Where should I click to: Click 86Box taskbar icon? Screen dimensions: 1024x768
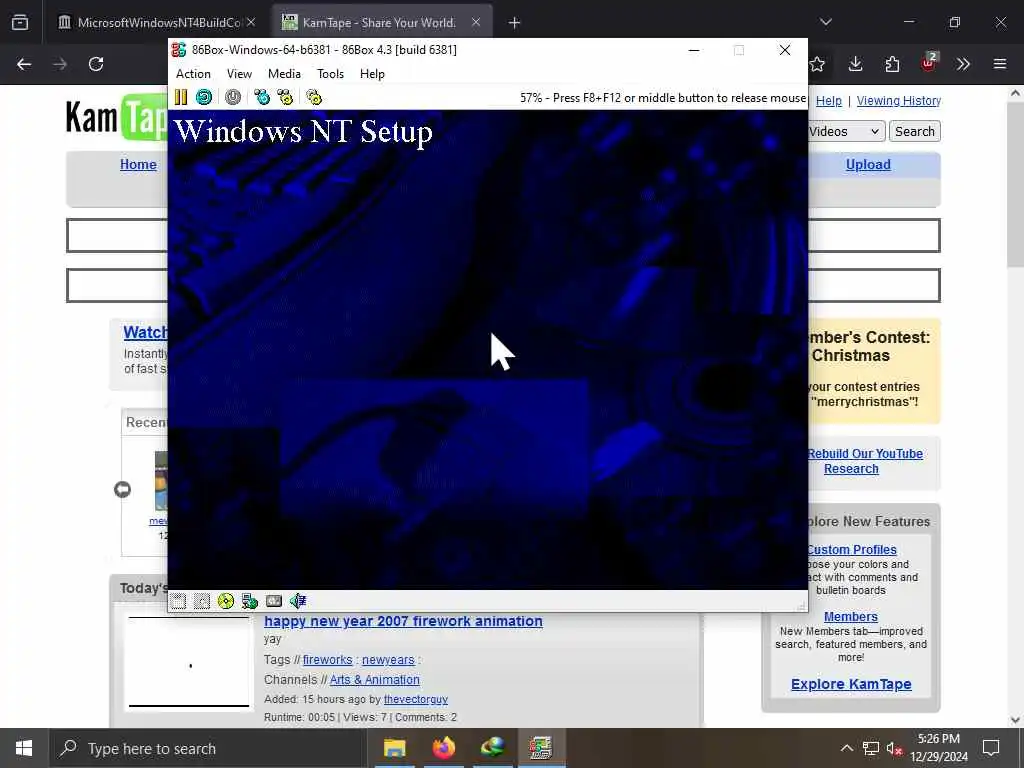541,748
